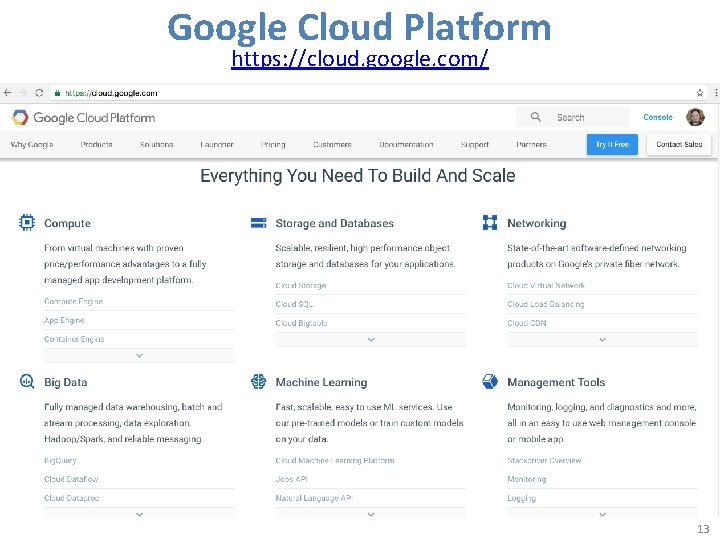The image size is (720, 540).
Task: Open the Partners menu item
Action: click(531, 144)
